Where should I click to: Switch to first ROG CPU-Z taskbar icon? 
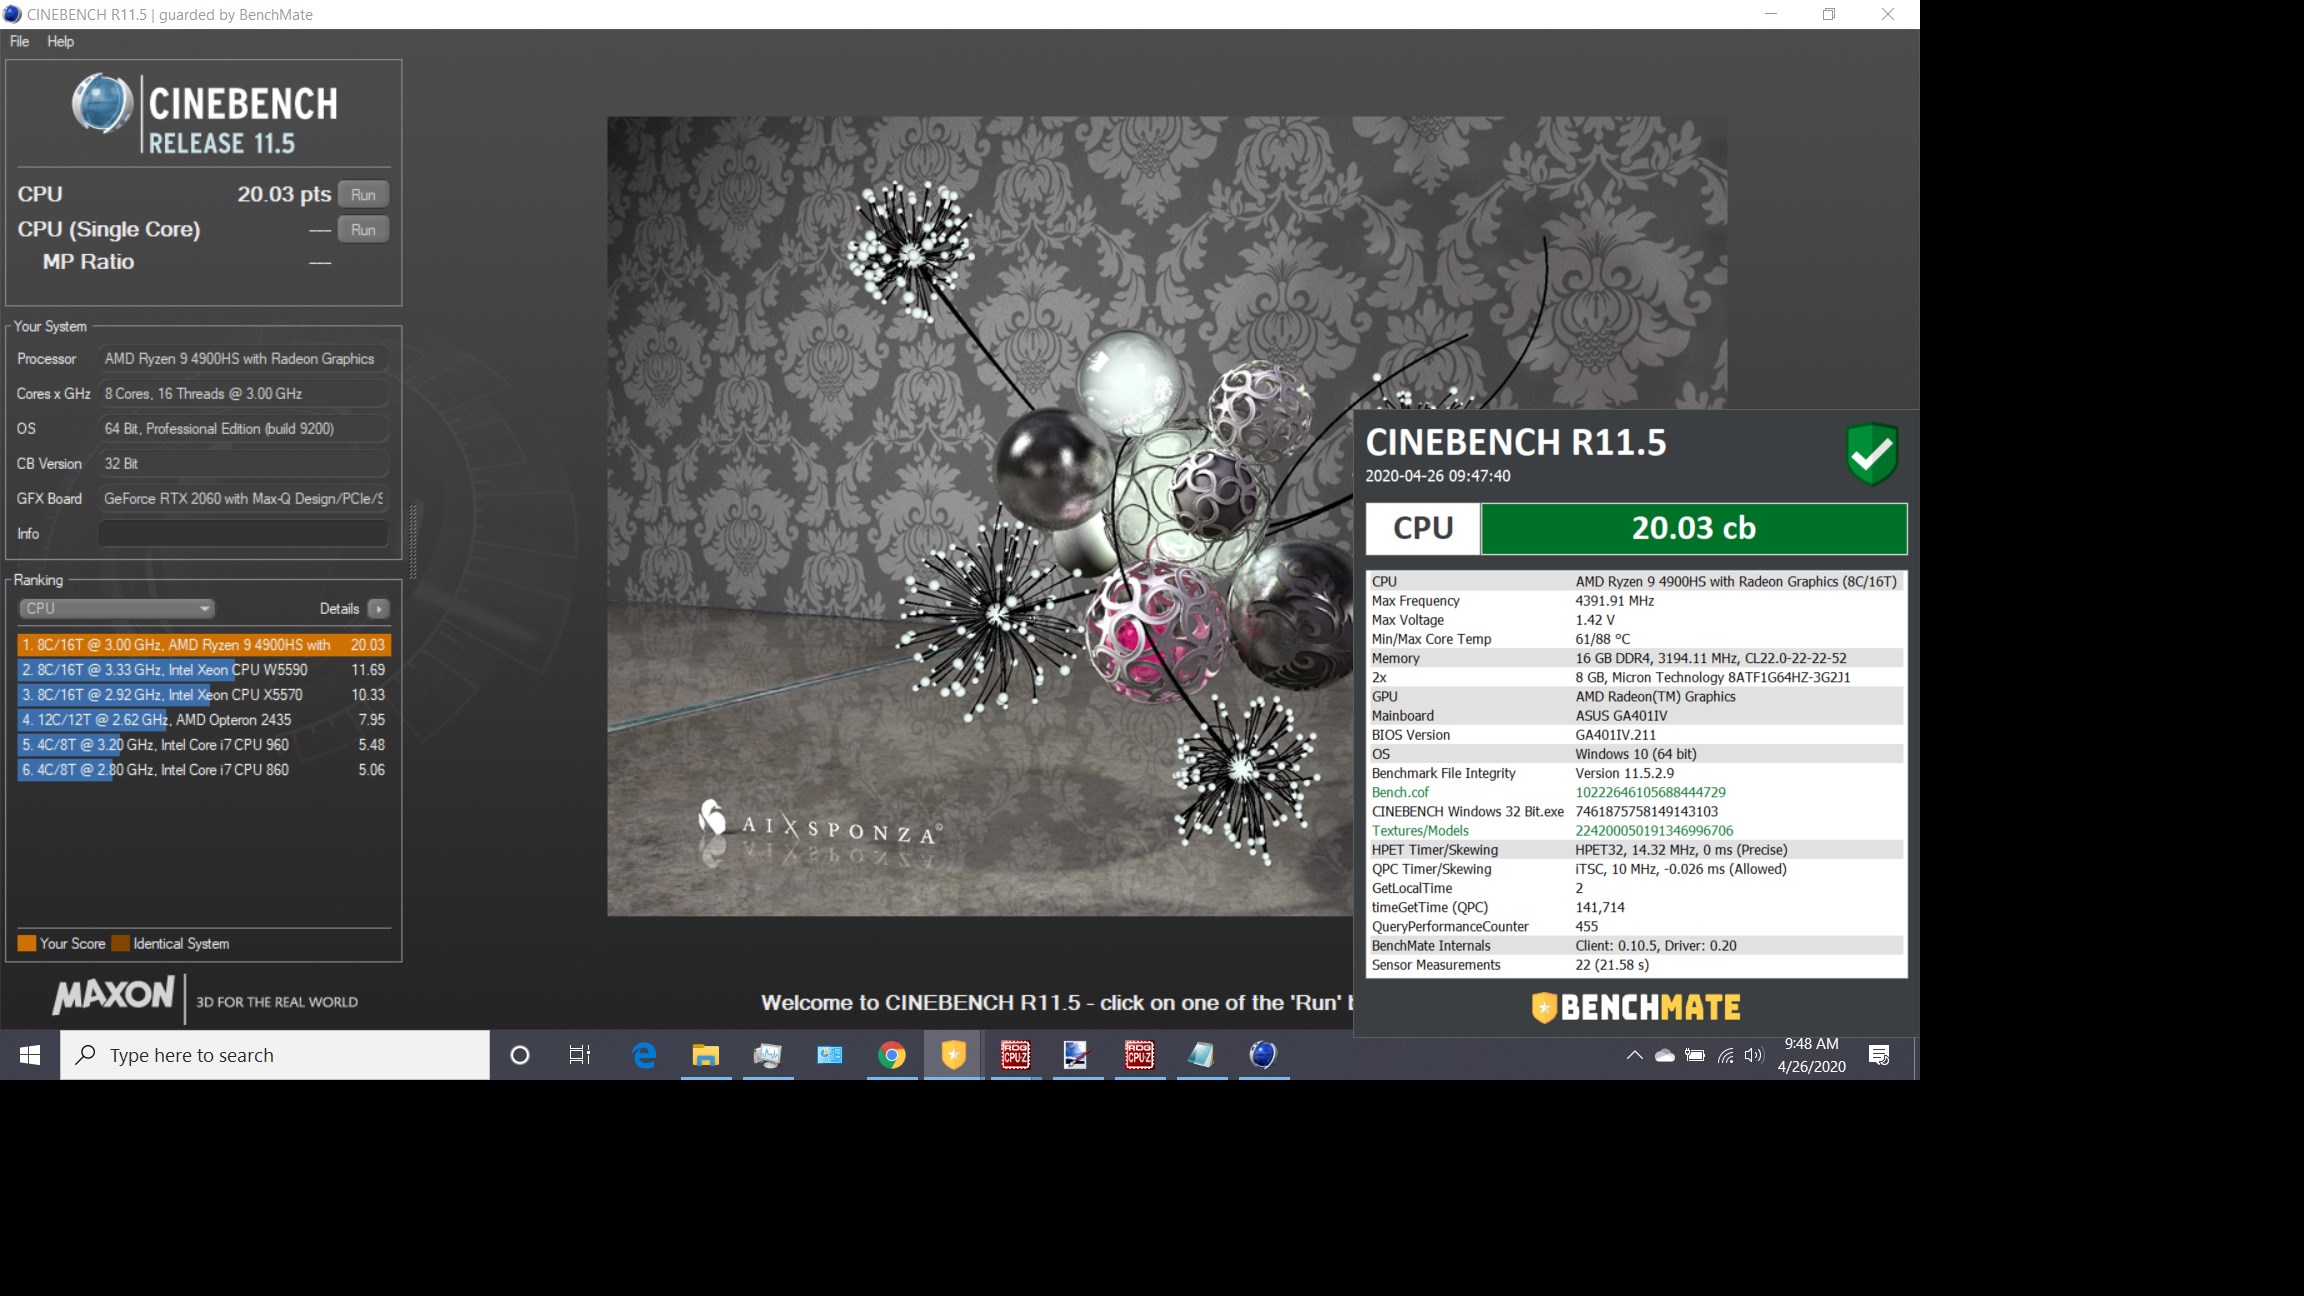click(x=1016, y=1055)
